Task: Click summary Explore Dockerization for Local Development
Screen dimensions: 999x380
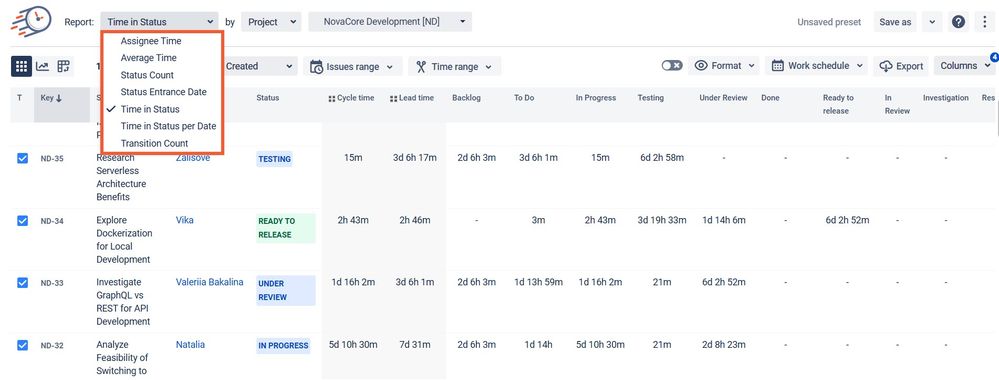Action: (124, 240)
